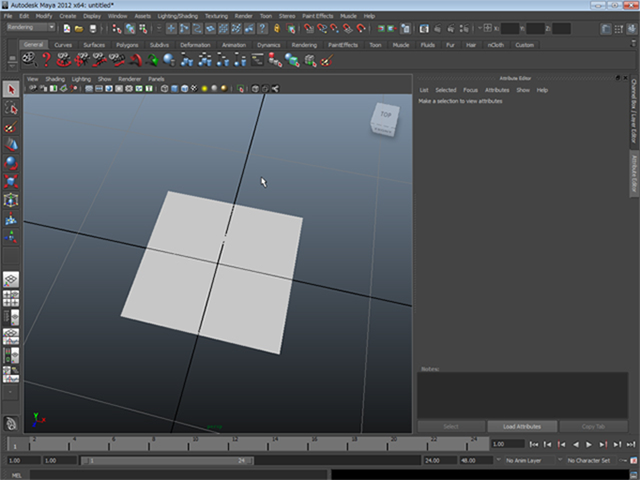This screenshot has height=480, width=640.
Task: Toggle select by component type mode
Action: point(143,29)
